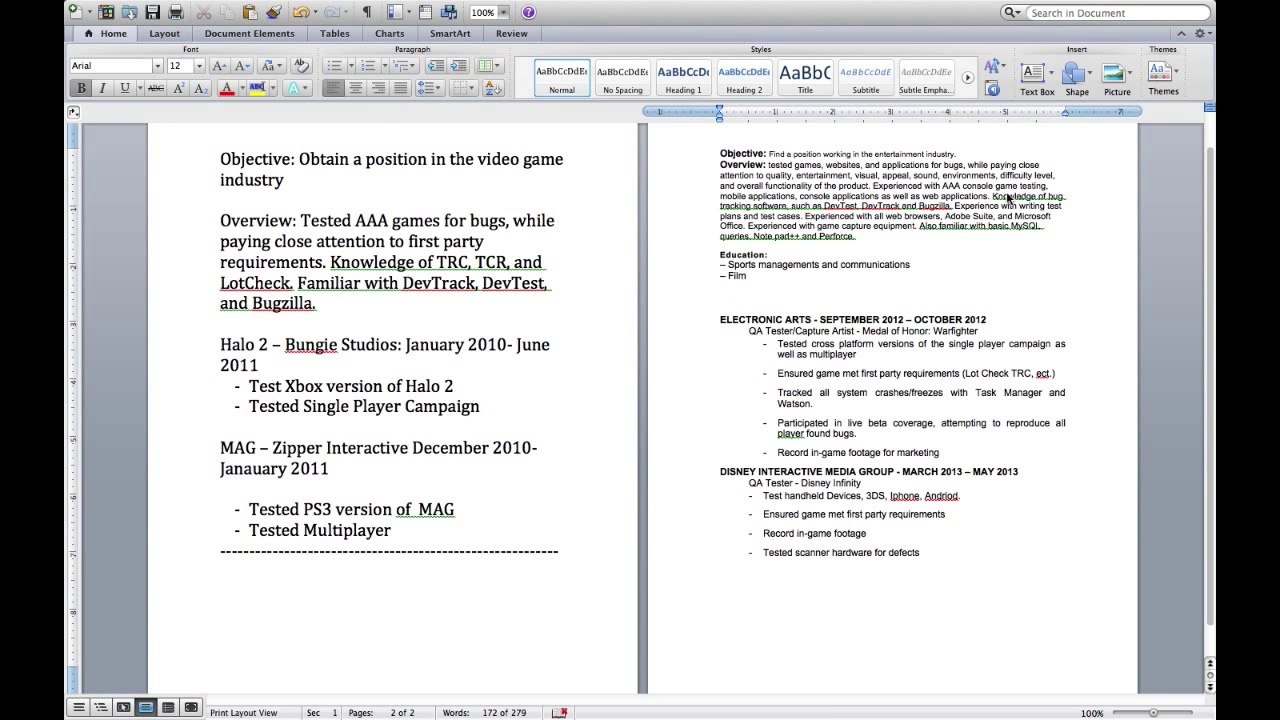Image resolution: width=1280 pixels, height=720 pixels.
Task: Open the Text Effects dropdown
Action: click(297, 88)
